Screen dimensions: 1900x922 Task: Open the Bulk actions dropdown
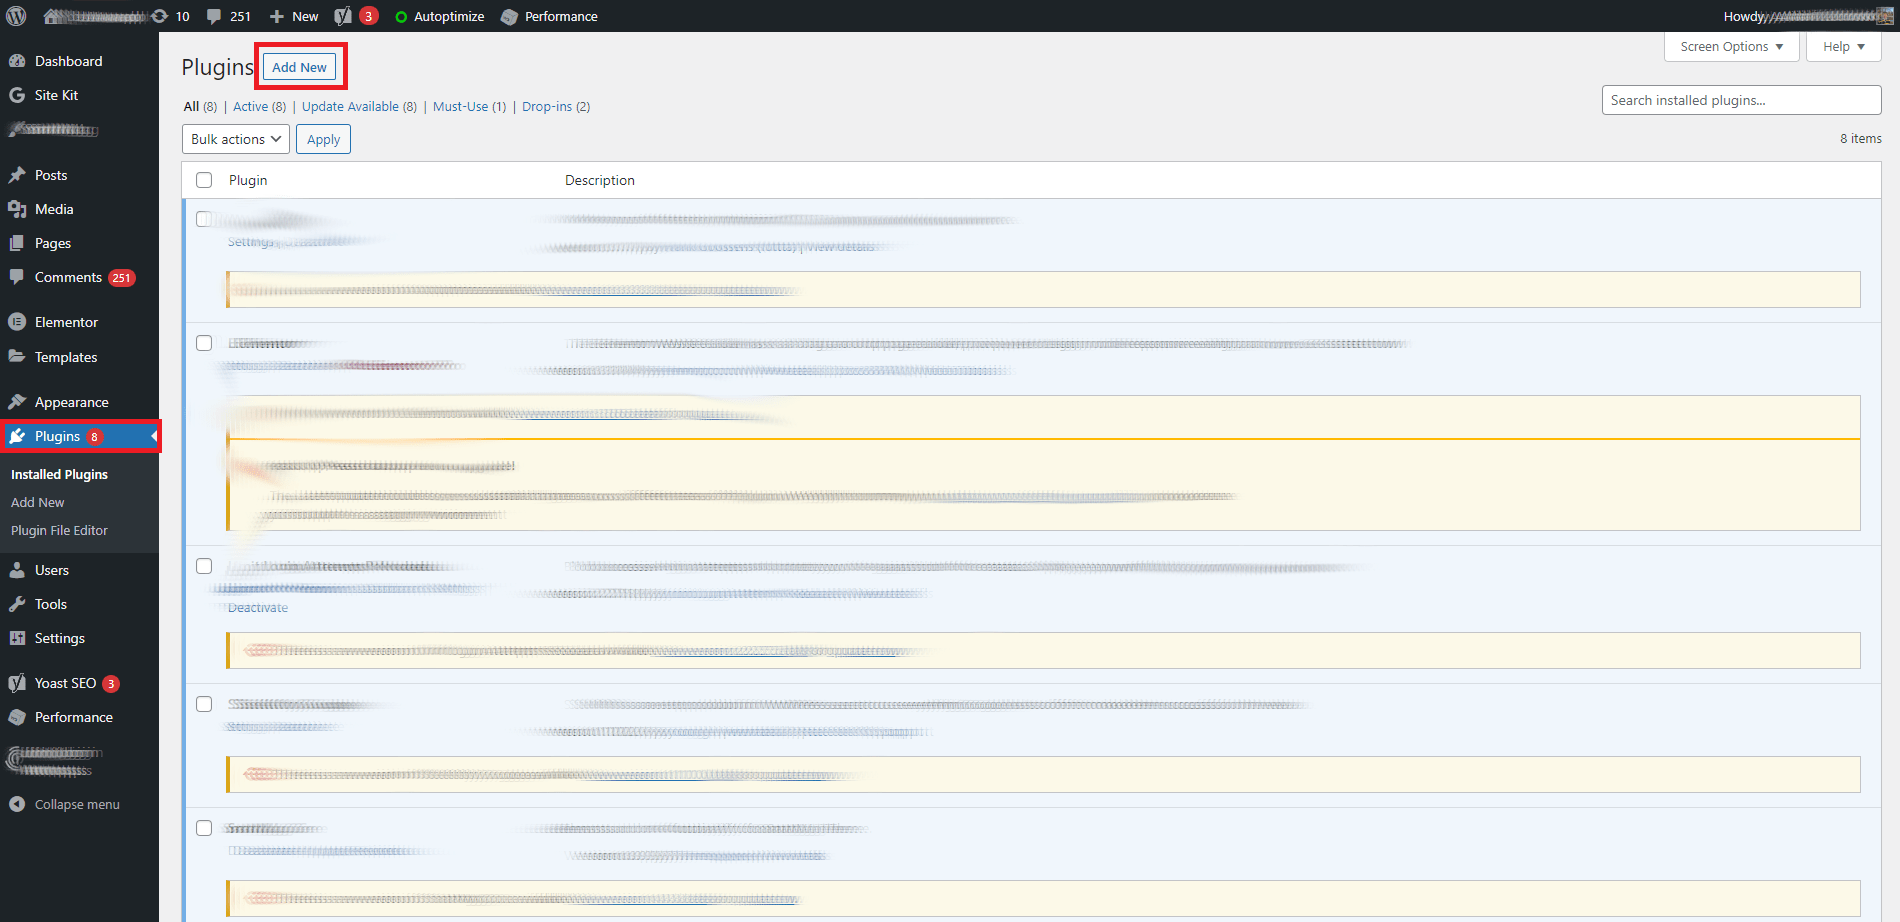tap(236, 139)
